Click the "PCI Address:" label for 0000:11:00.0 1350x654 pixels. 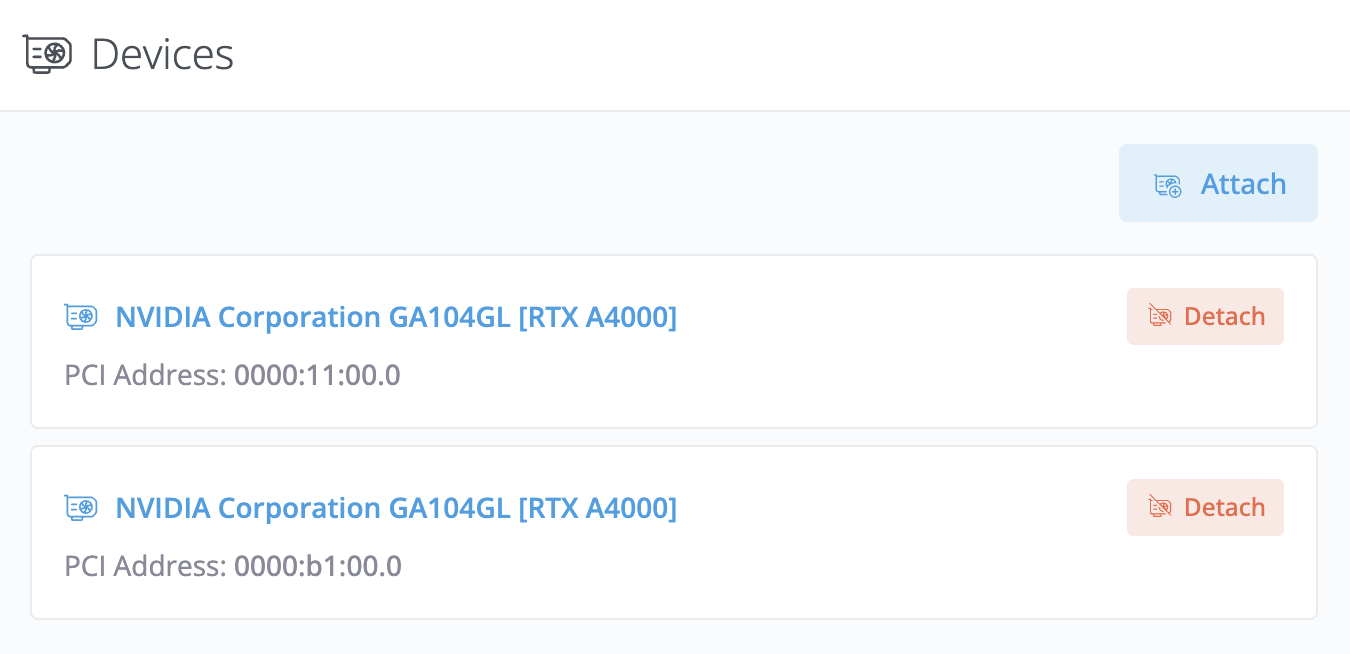145,375
